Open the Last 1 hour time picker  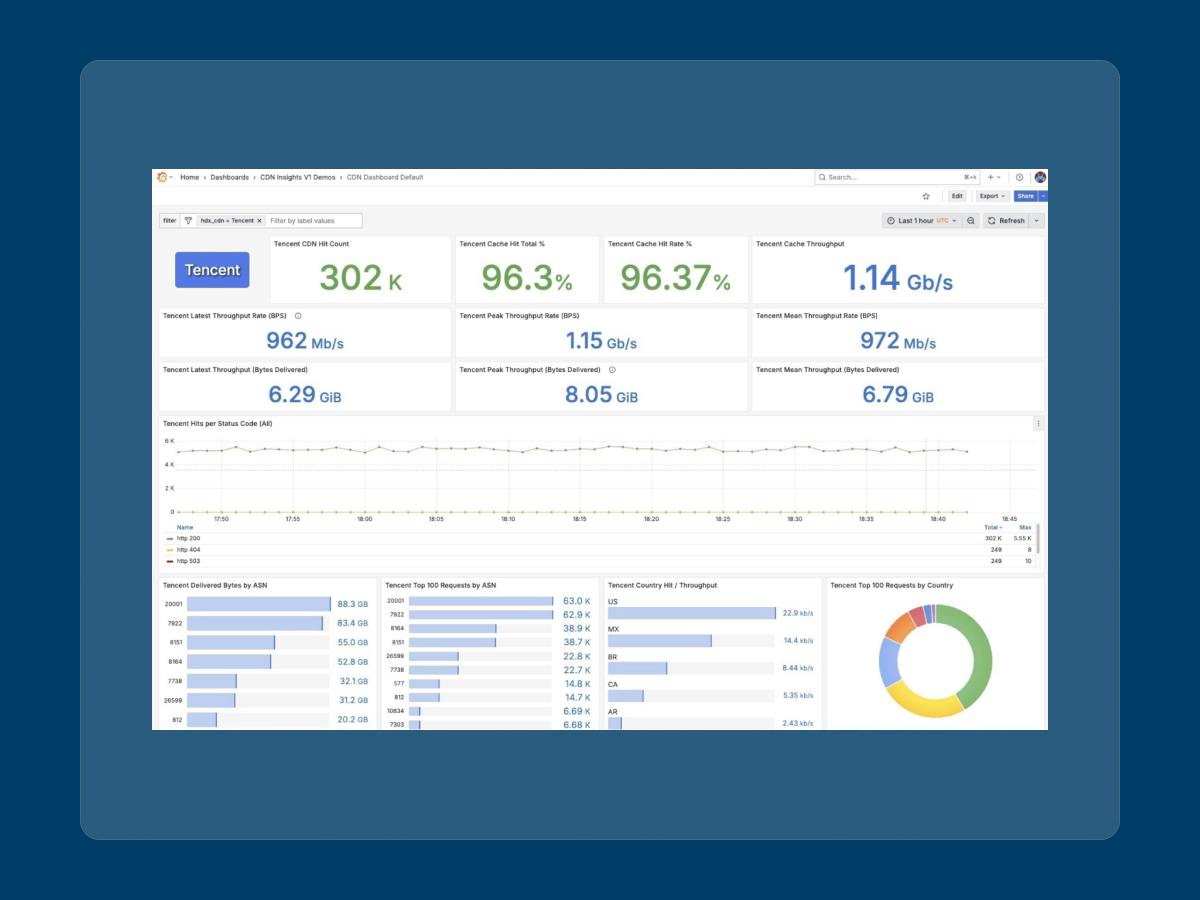921,220
